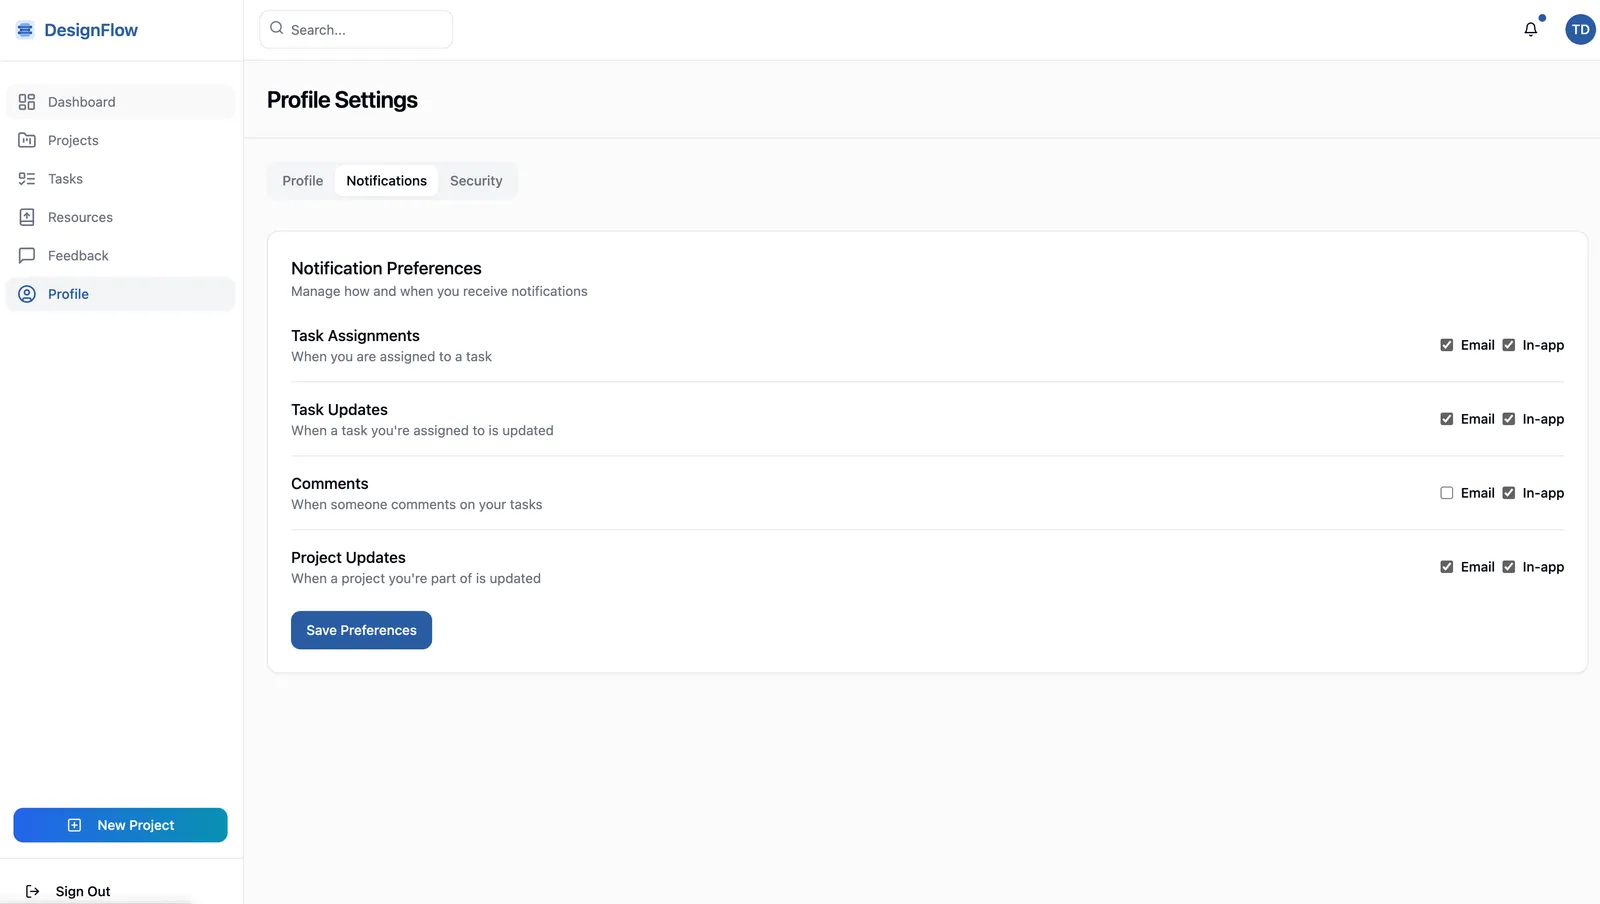This screenshot has width=1600, height=904.
Task: Click 'Manage how and when you receive notifications'
Action: pos(439,292)
